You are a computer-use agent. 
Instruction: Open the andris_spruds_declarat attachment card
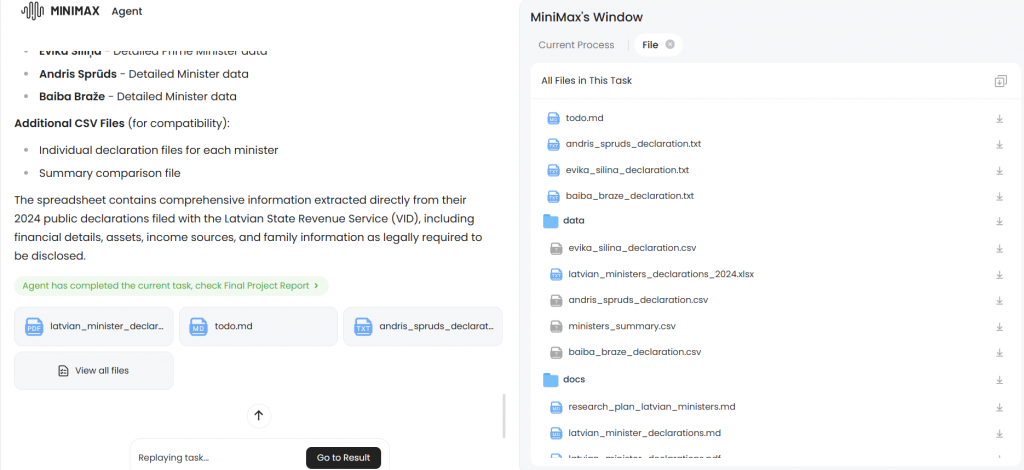423,326
